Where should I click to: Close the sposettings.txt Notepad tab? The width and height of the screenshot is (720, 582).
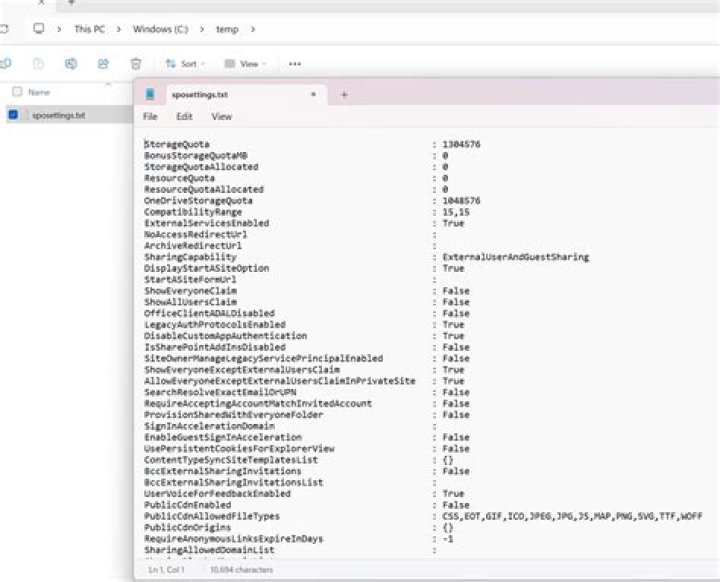pos(313,94)
